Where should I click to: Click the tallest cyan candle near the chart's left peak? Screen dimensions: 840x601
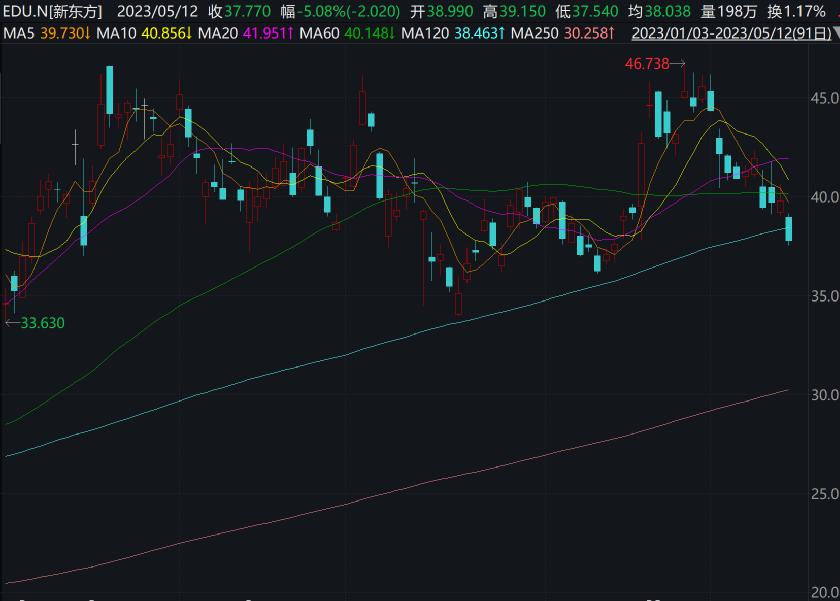[x=109, y=89]
